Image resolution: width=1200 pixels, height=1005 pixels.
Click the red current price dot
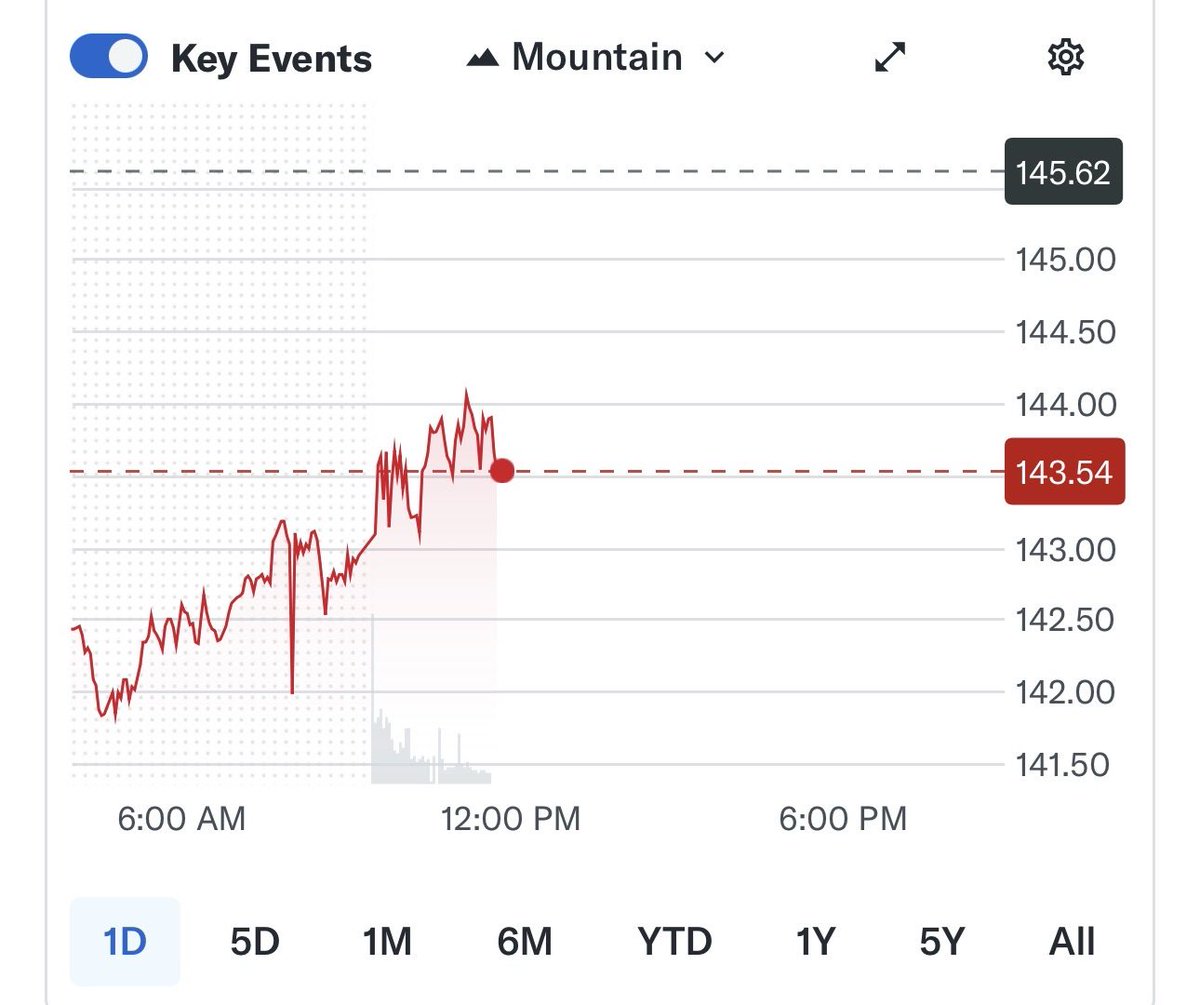click(x=502, y=470)
